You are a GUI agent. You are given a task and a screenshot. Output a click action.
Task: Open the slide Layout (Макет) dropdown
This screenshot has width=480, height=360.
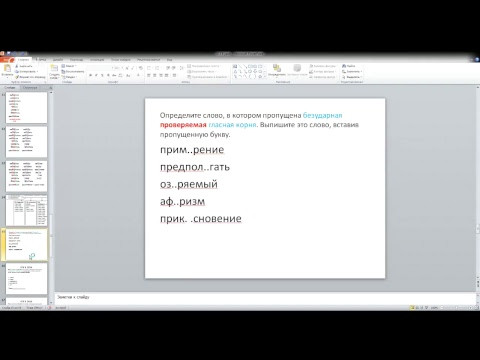click(69, 66)
